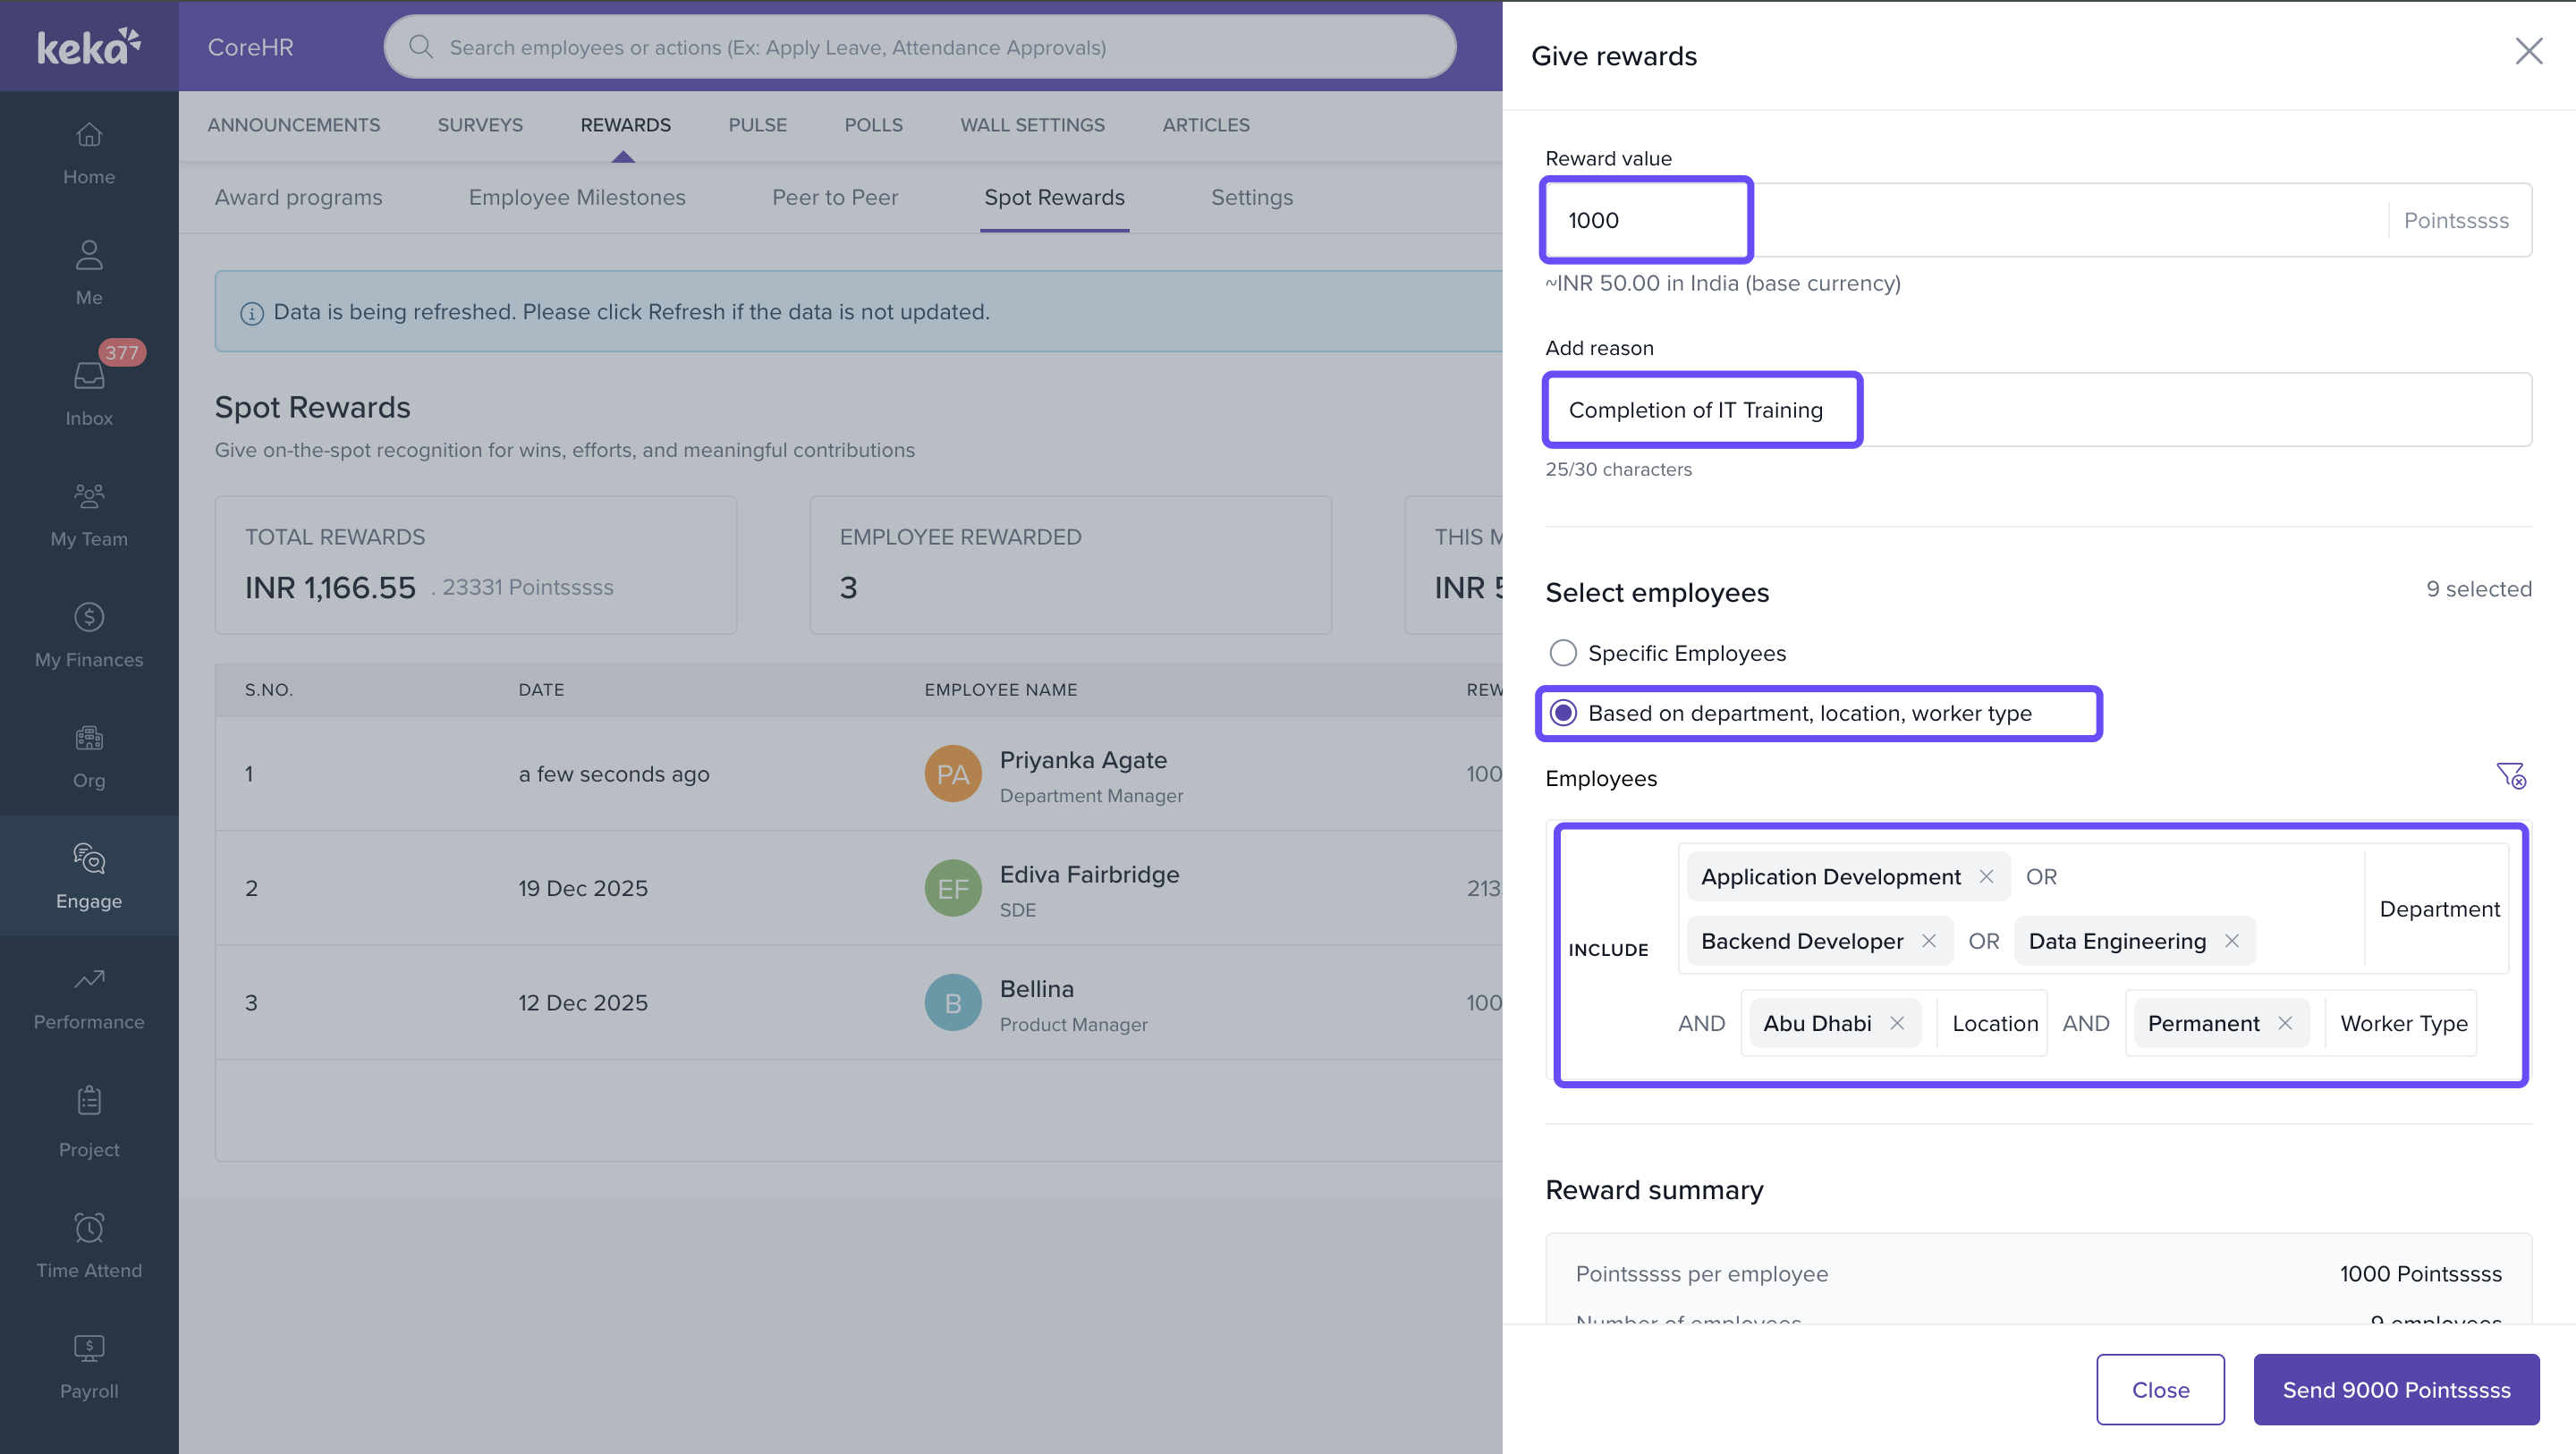Remove Application Development department chip
Viewport: 2576px width, 1454px height.
coord(1986,877)
